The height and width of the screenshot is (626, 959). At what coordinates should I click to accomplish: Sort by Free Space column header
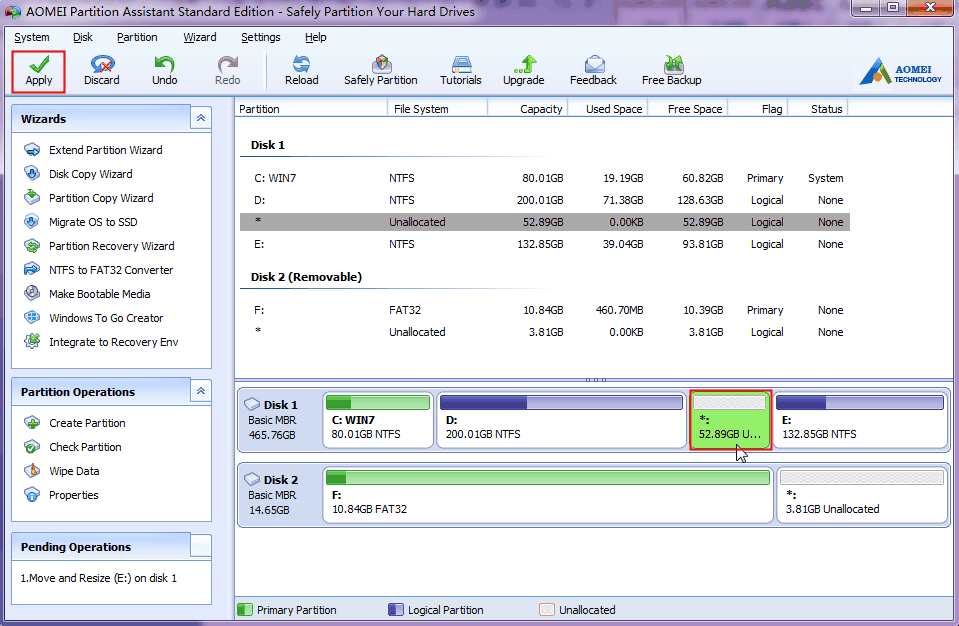[688, 109]
